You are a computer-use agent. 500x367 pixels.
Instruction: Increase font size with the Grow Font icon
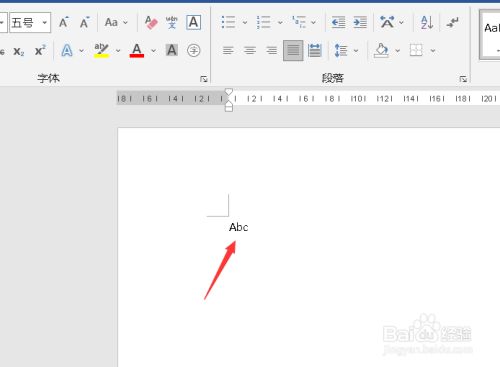tap(63, 22)
